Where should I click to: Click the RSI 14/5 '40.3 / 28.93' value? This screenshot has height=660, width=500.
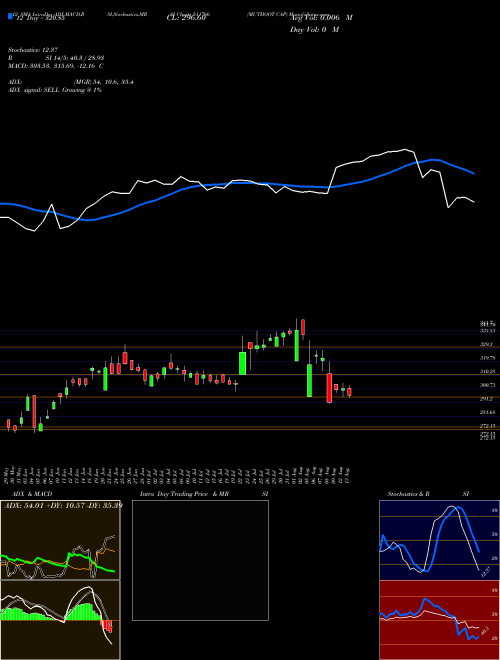[x=85, y=58]
